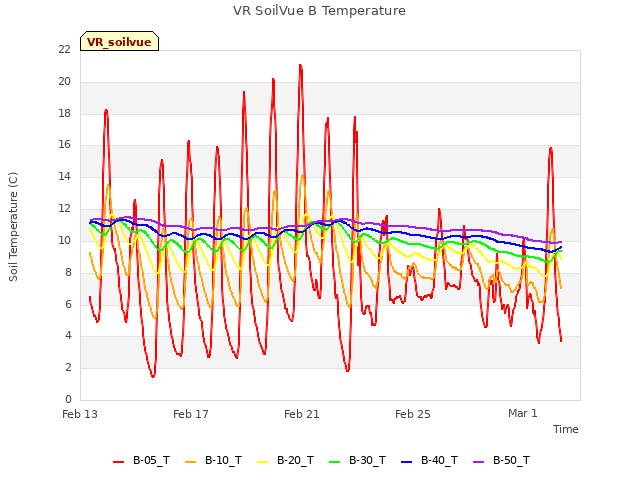Click the Feb 21 x-axis label
Screen dimensions: 640x480
302,414
